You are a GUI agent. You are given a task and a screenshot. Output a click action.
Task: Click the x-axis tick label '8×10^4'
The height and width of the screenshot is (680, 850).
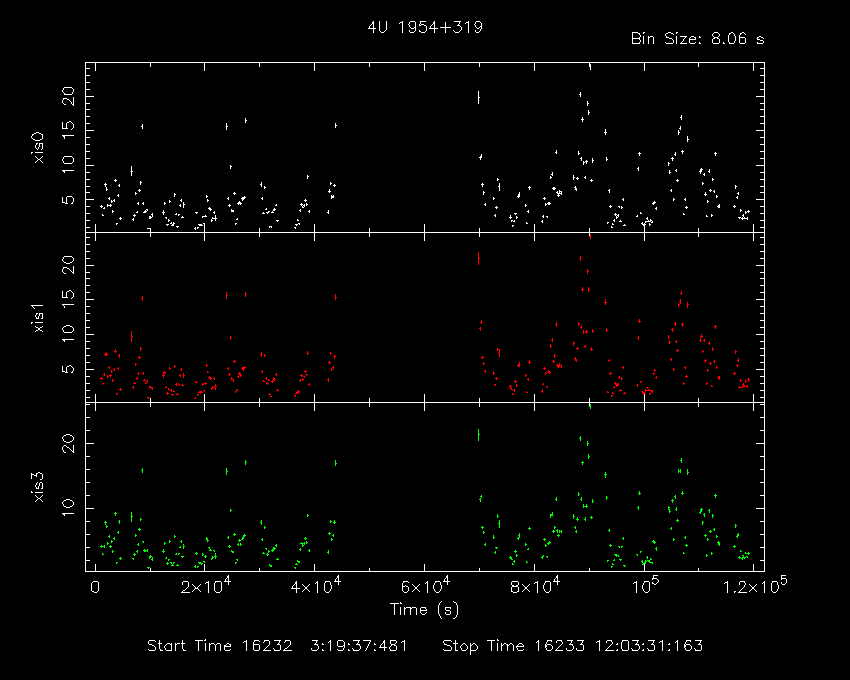pos(535,586)
